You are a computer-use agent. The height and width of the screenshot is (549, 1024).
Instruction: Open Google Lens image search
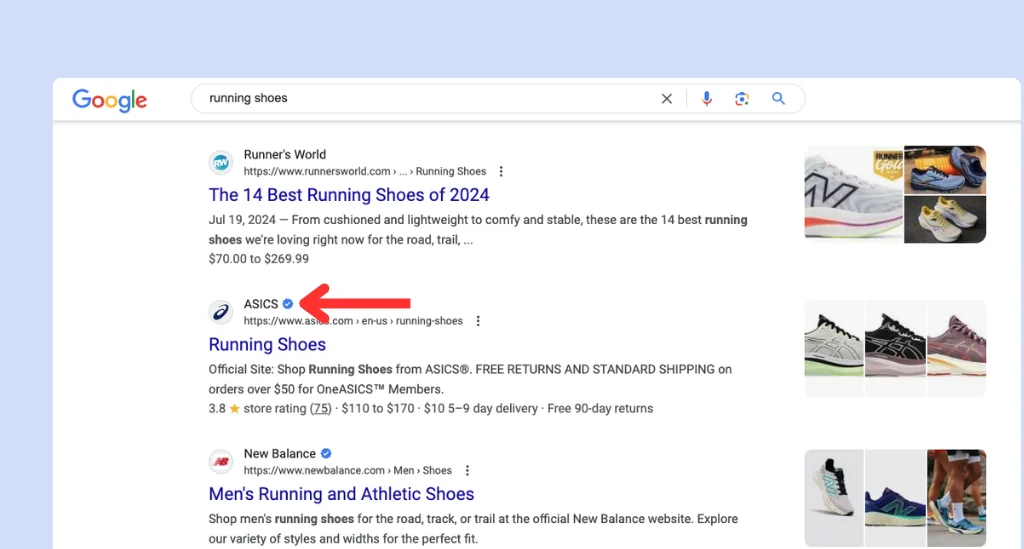click(x=741, y=99)
